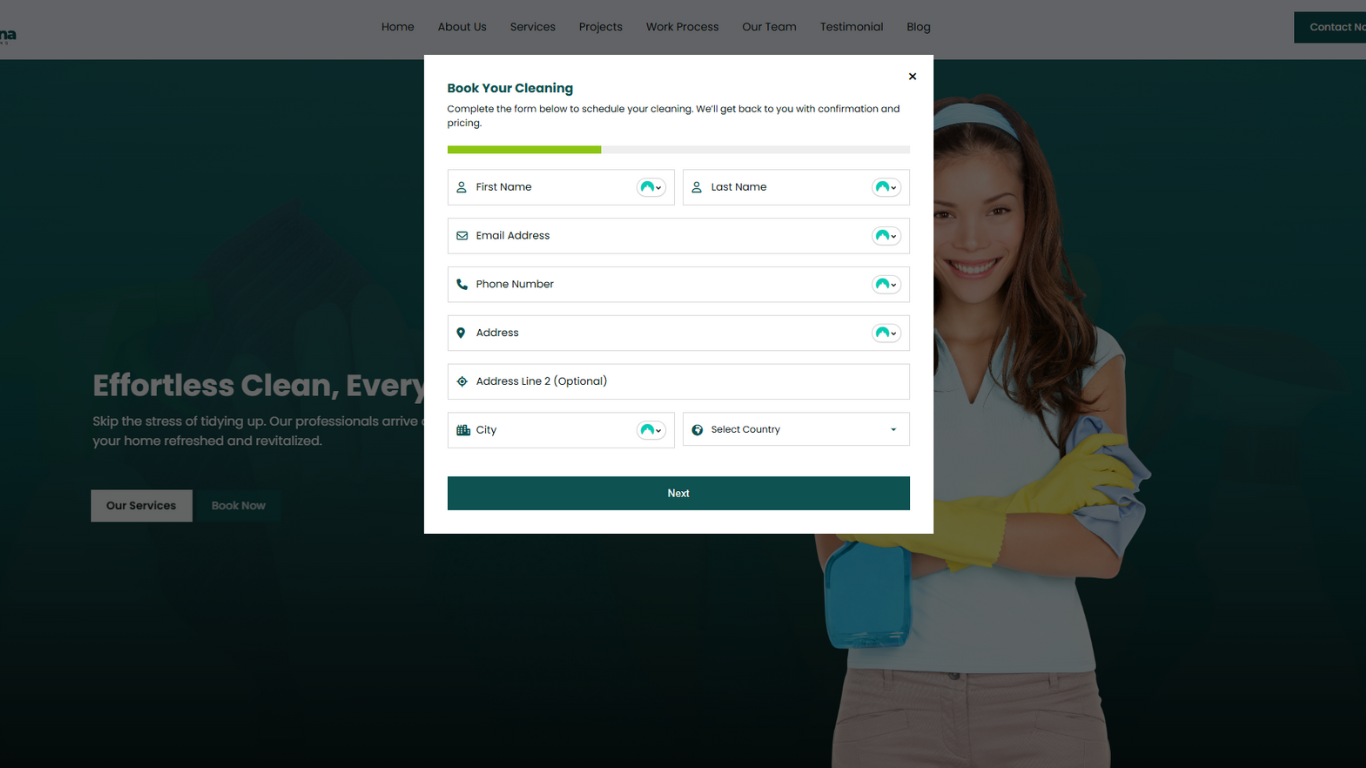The image size is (1366, 768).
Task: Focus the Address Line 2 optional field
Action: [x=680, y=382]
